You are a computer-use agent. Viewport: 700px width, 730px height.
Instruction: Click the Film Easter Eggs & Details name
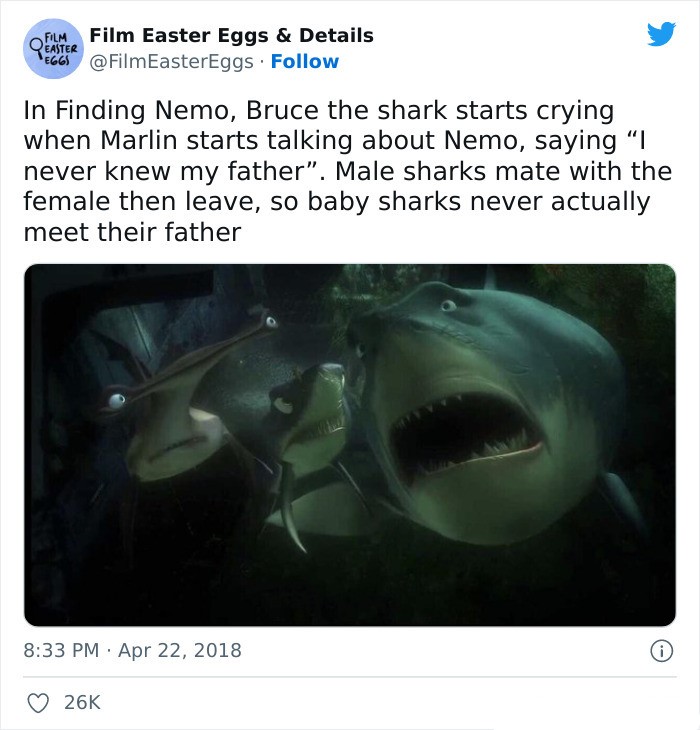click(231, 35)
